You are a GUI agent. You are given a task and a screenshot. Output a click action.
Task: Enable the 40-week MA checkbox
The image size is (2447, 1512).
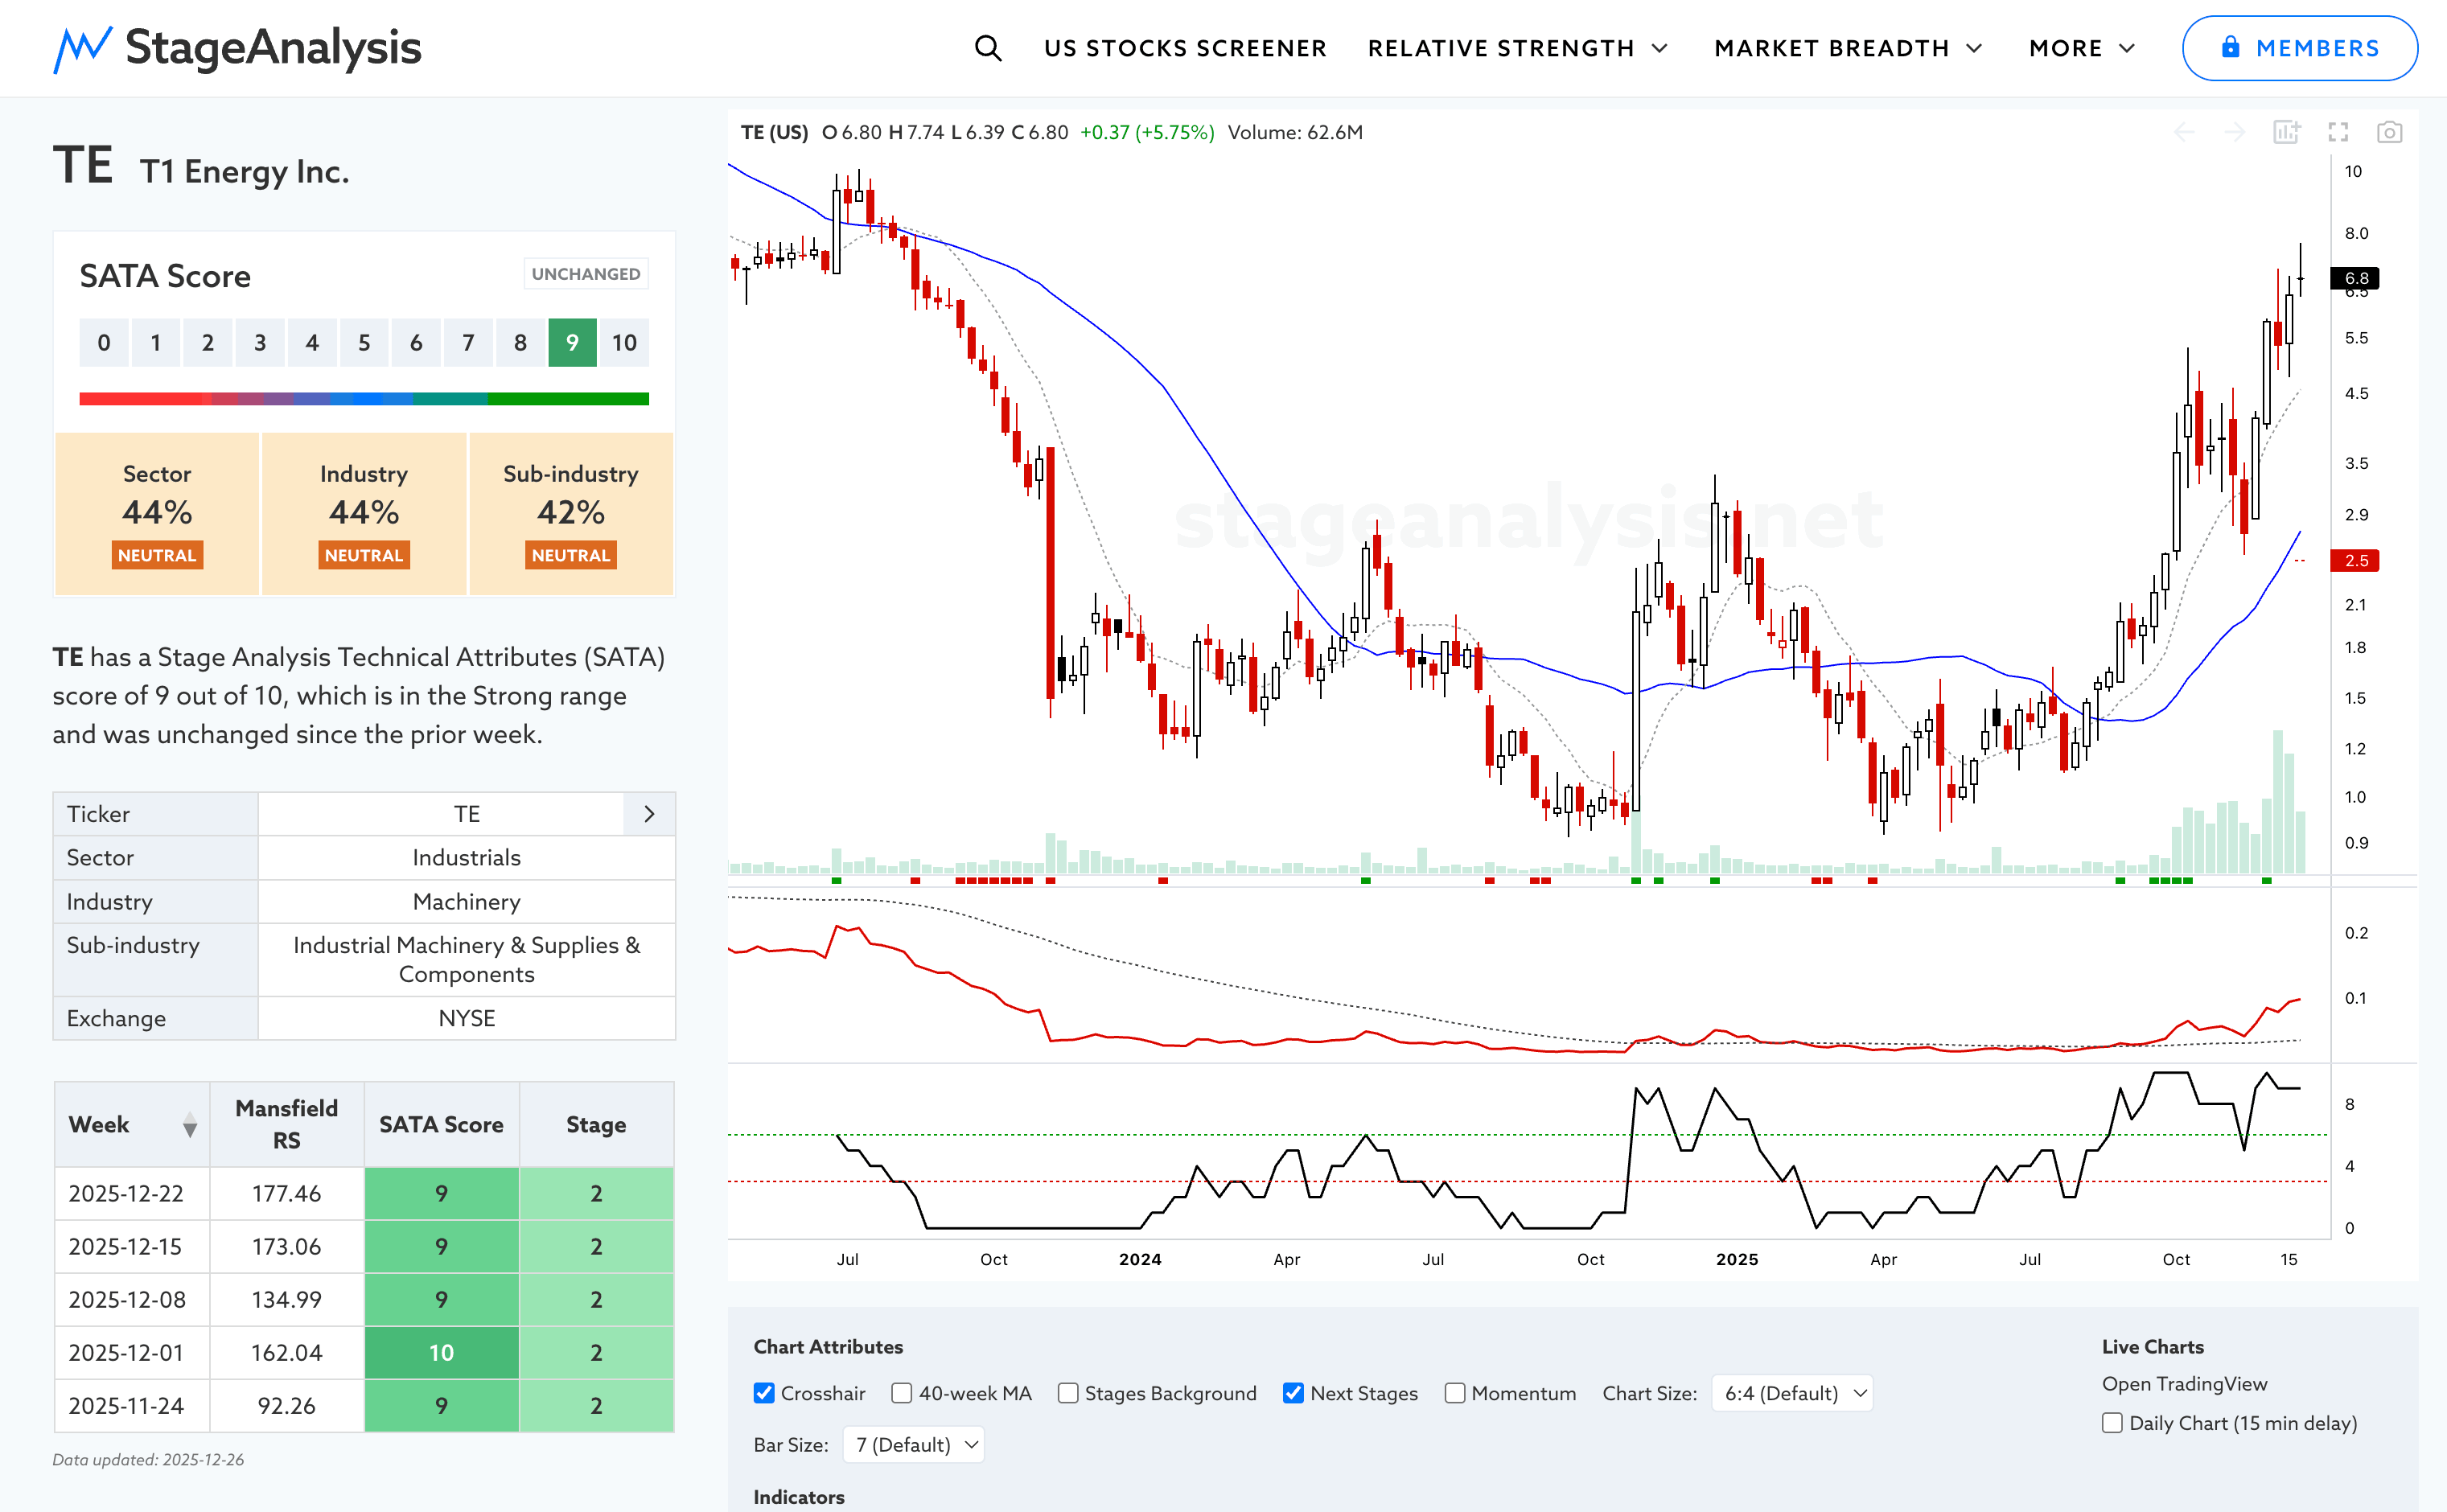pyautogui.click(x=901, y=1393)
